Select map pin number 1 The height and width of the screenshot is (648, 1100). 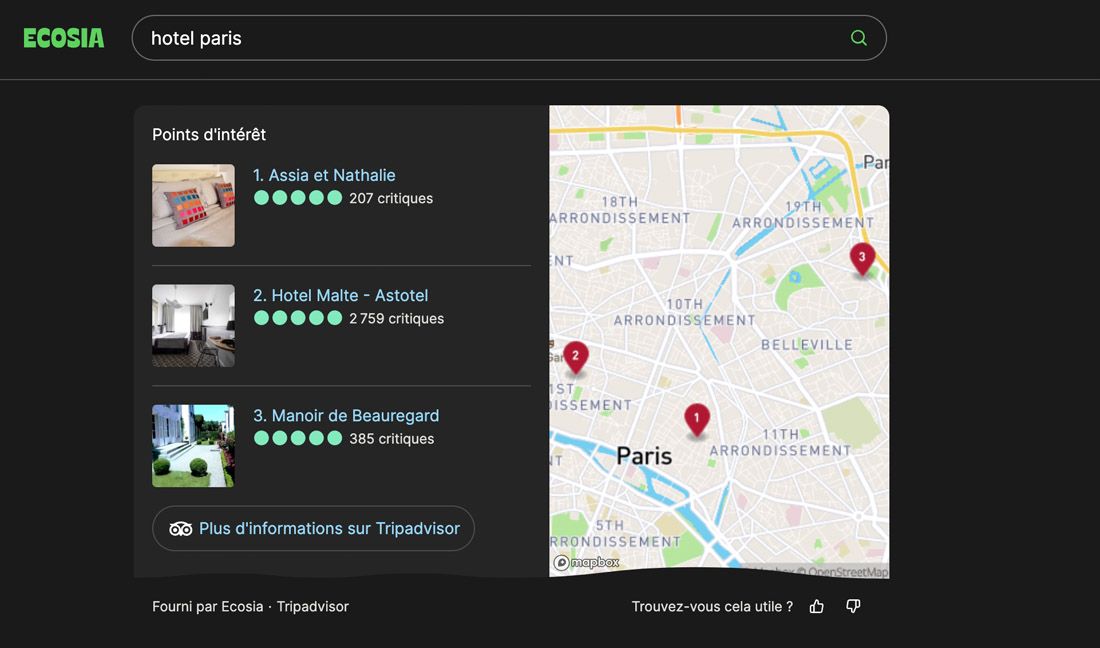[697, 421]
